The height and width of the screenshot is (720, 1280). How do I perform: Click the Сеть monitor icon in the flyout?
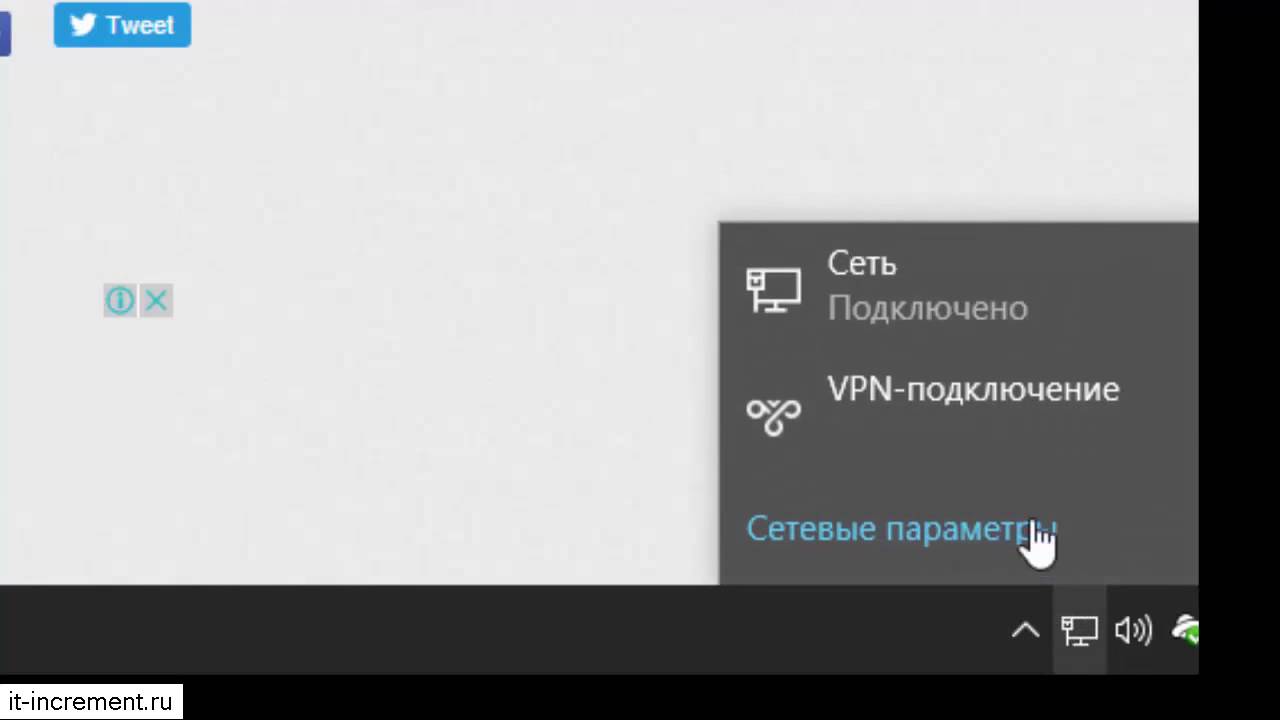click(x=773, y=290)
